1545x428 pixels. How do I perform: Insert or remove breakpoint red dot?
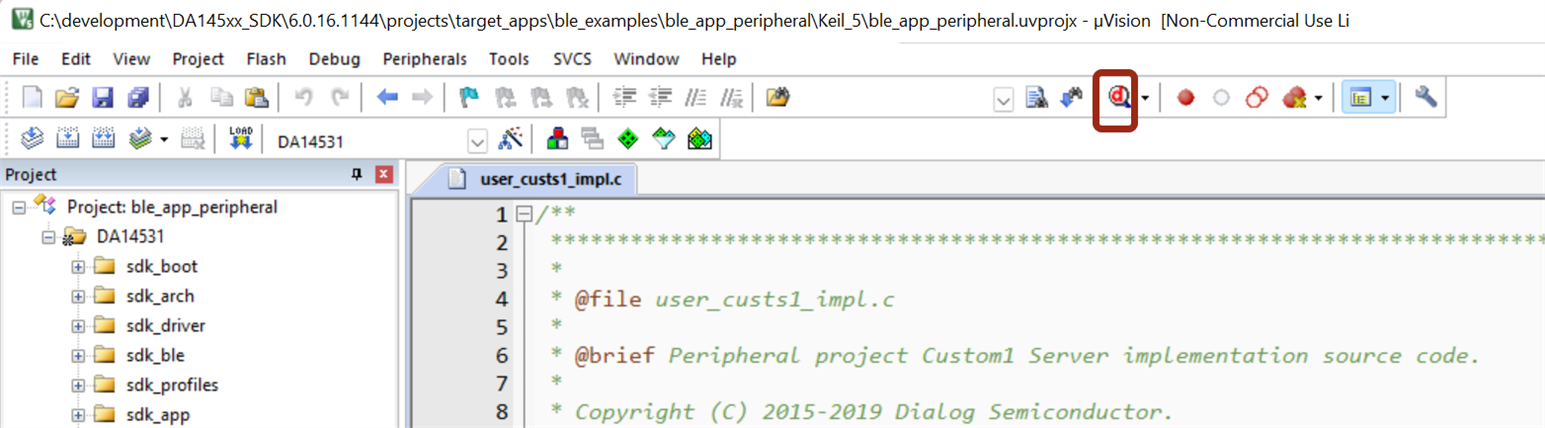[1186, 98]
